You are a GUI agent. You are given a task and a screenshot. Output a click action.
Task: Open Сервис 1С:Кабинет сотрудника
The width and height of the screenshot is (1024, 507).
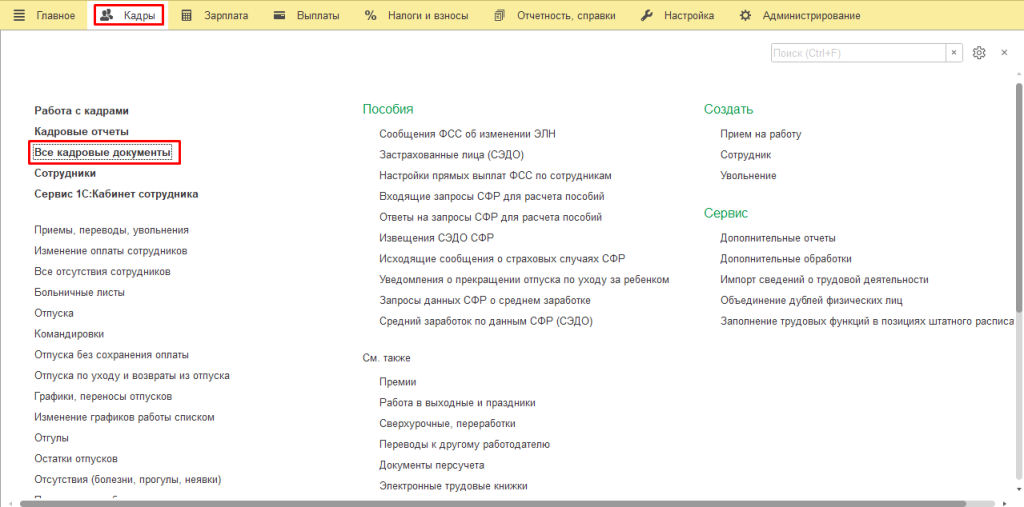[x=116, y=194]
